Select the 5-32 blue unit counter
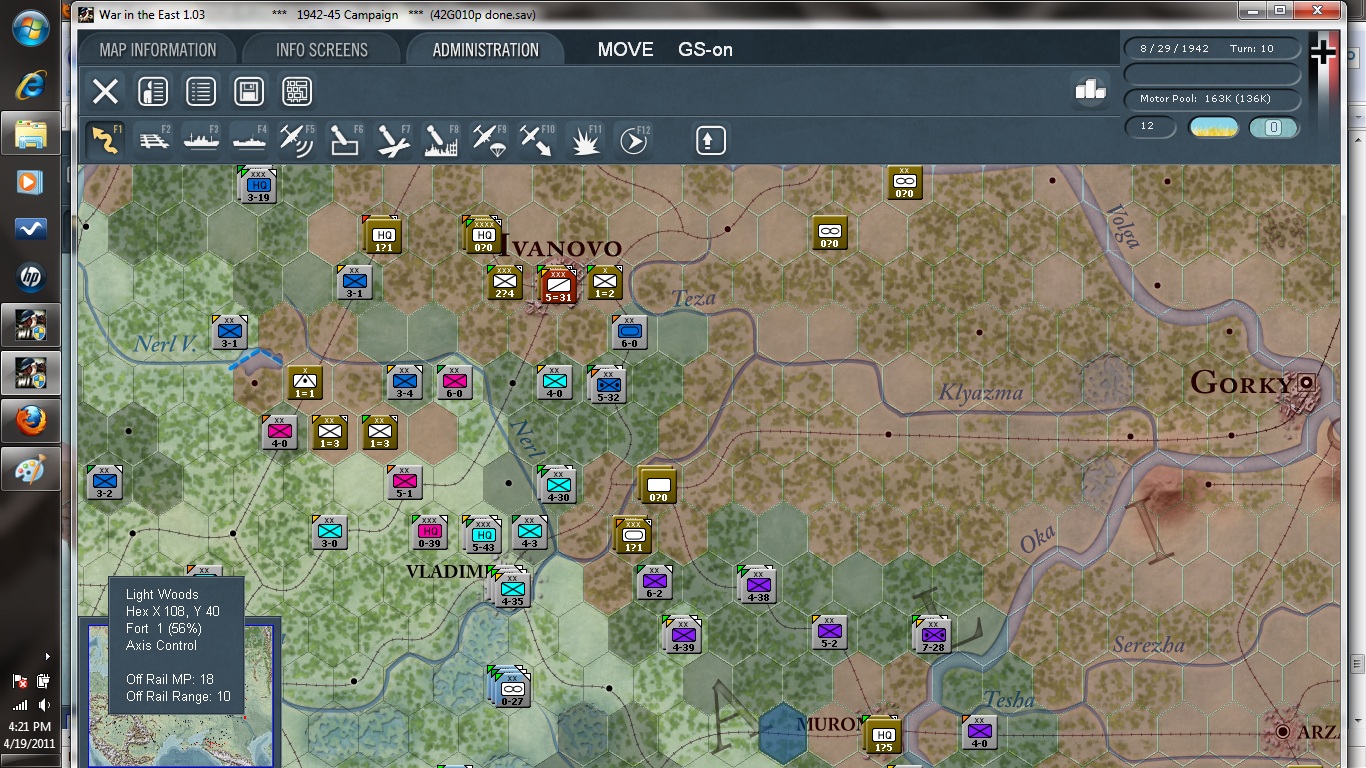Image resolution: width=1366 pixels, height=768 pixels. coord(608,385)
